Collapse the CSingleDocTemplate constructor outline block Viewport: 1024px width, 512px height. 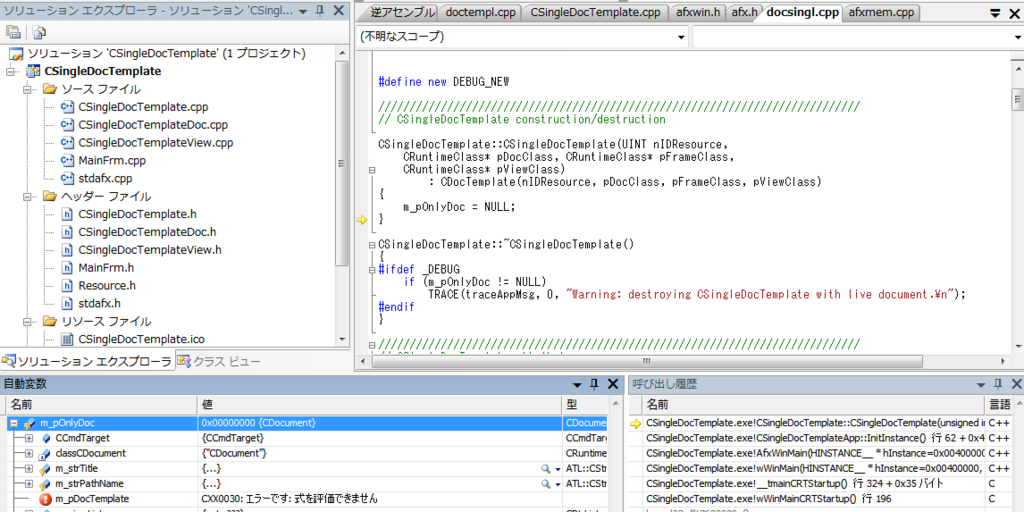coord(372,169)
